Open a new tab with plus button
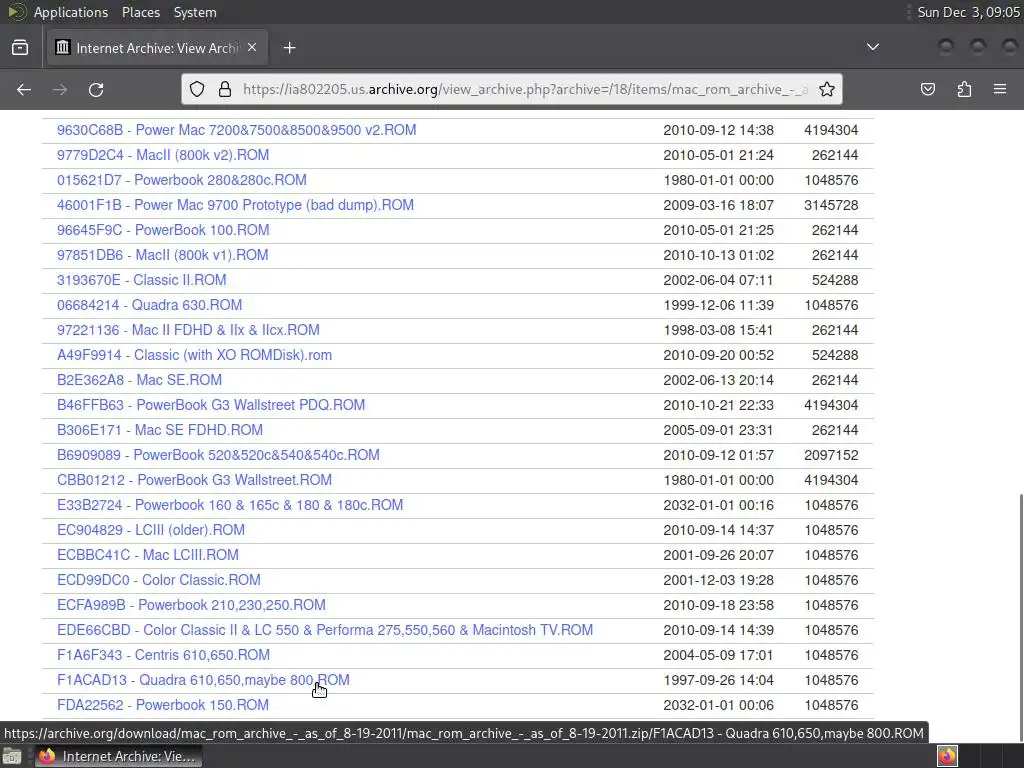 tap(289, 48)
